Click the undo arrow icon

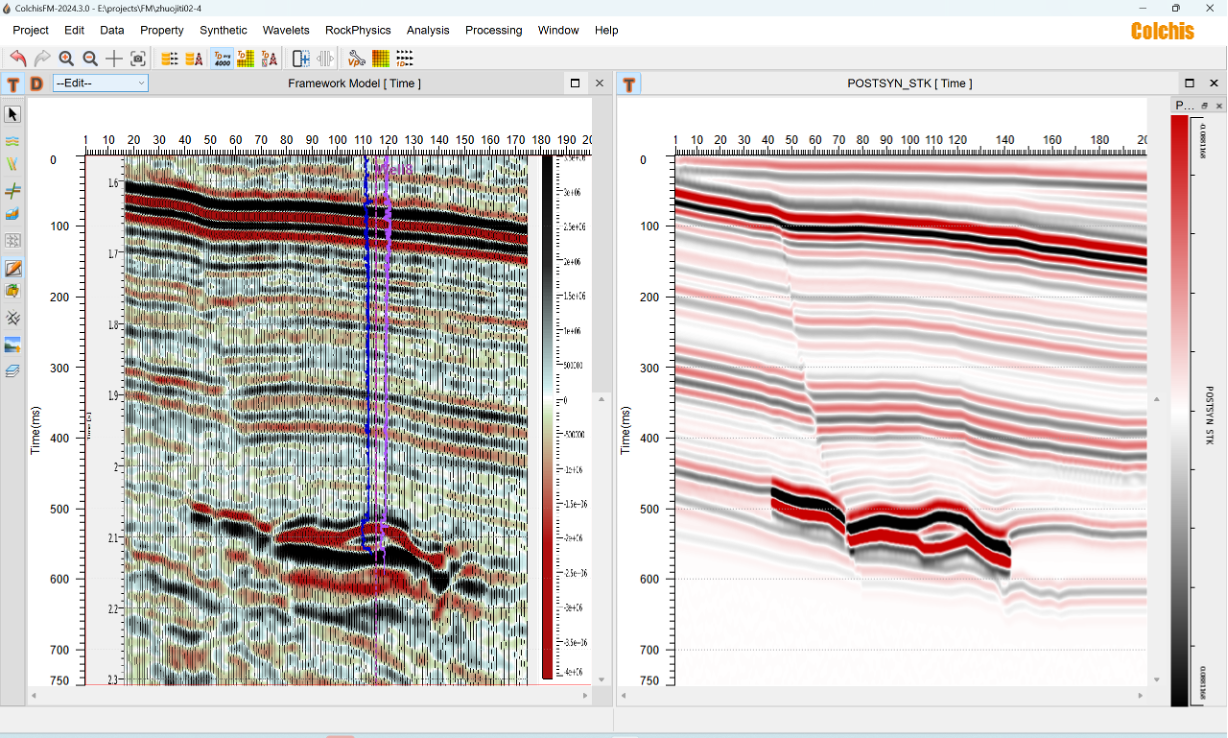18,59
